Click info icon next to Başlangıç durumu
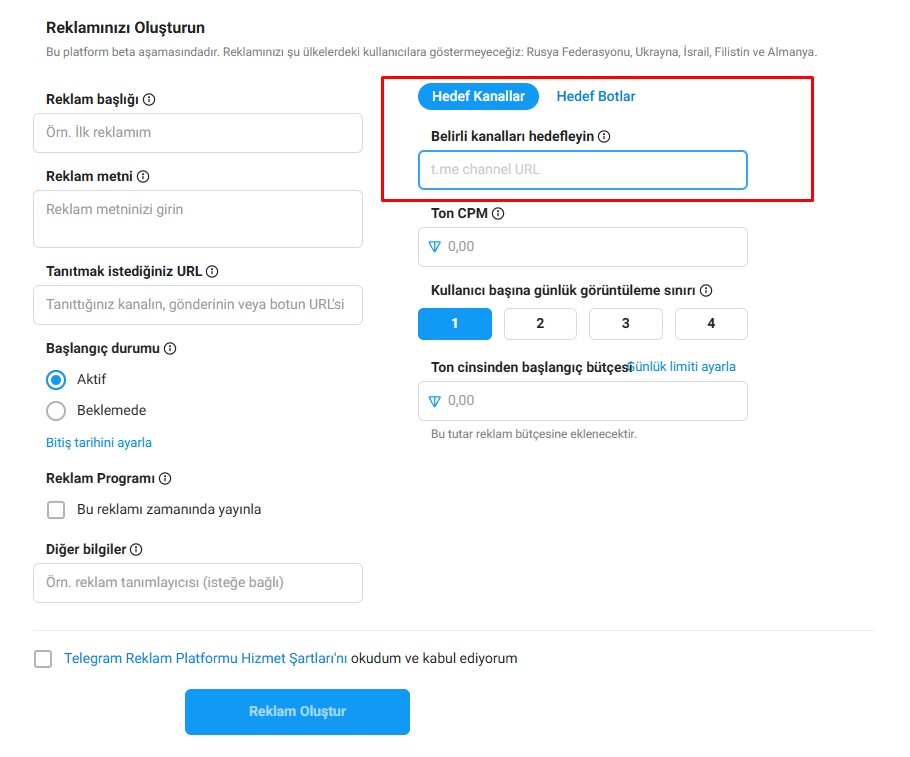 point(170,348)
